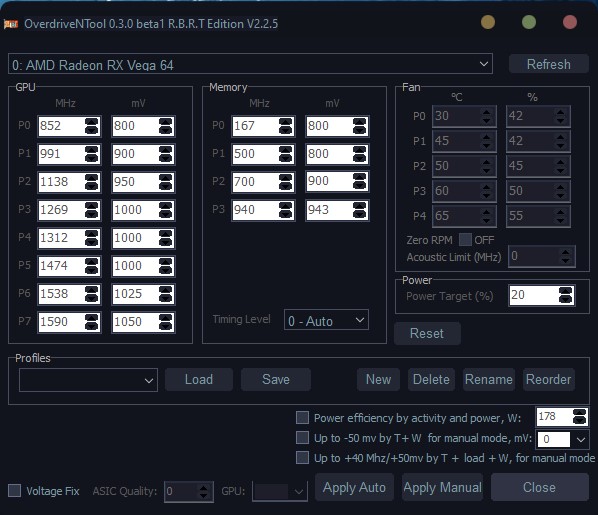Viewport: 598px width, 515px height.
Task: Click the Save profile button
Action: coord(276,380)
